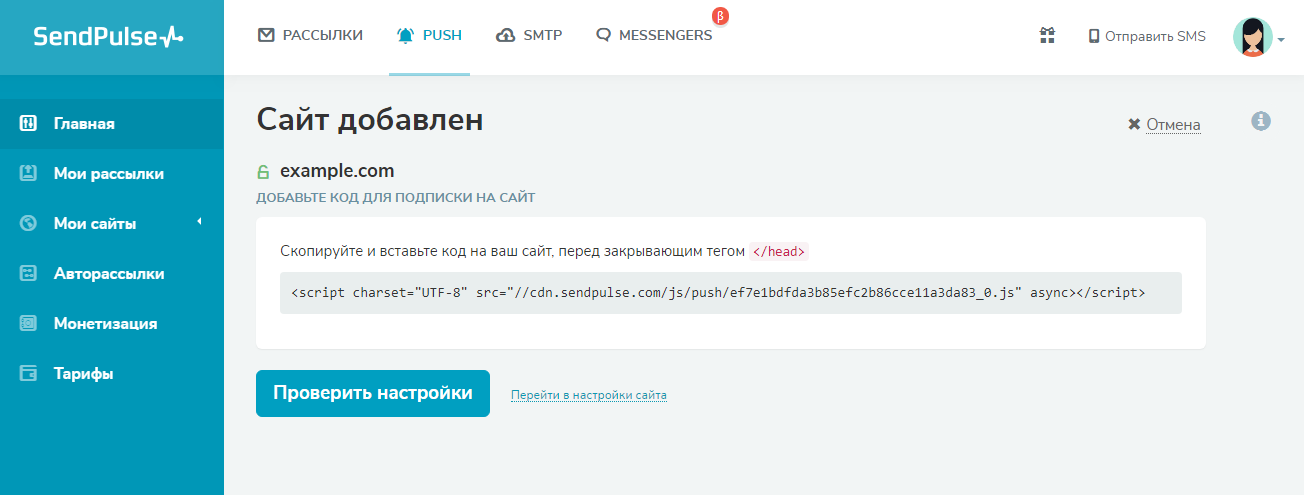Image resolution: width=1304 pixels, height=495 pixels.
Task: Click ДОБАВЬТЕ КОД ДЛЯ ПОДПИСКИ НА САЙТ subtitle
Action: pos(396,197)
